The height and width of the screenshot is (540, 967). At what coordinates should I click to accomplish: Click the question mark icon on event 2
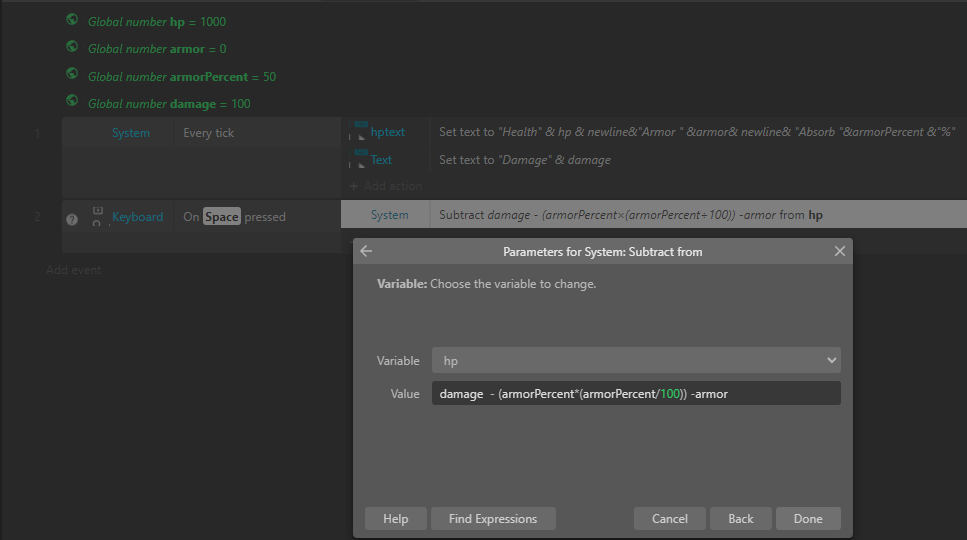tap(72, 219)
